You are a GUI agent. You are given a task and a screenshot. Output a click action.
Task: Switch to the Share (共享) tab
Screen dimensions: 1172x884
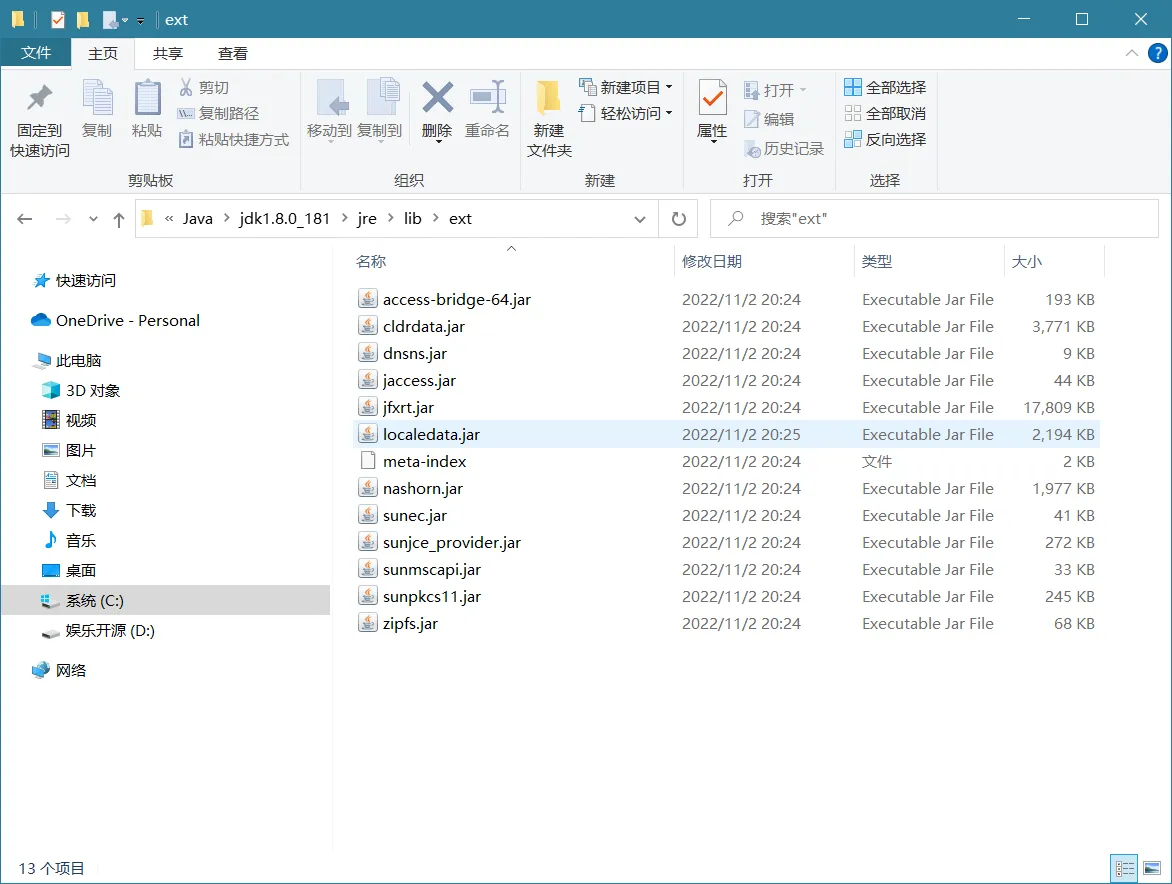(167, 54)
